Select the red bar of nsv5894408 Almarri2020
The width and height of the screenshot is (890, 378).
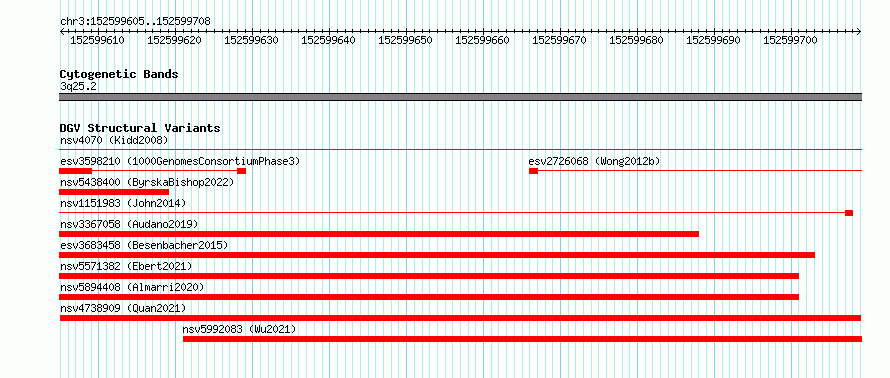pyautogui.click(x=429, y=297)
